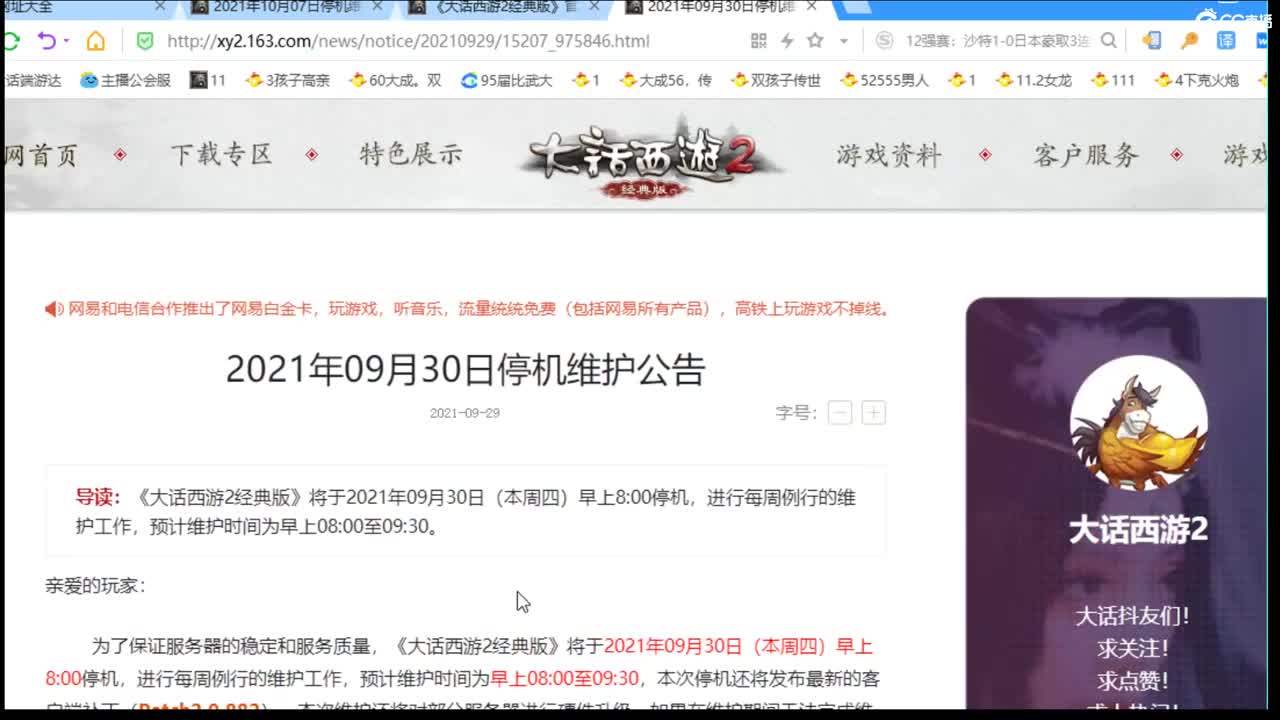The width and height of the screenshot is (1280, 720).
Task: Choose search engine via the S logo
Action: point(884,41)
